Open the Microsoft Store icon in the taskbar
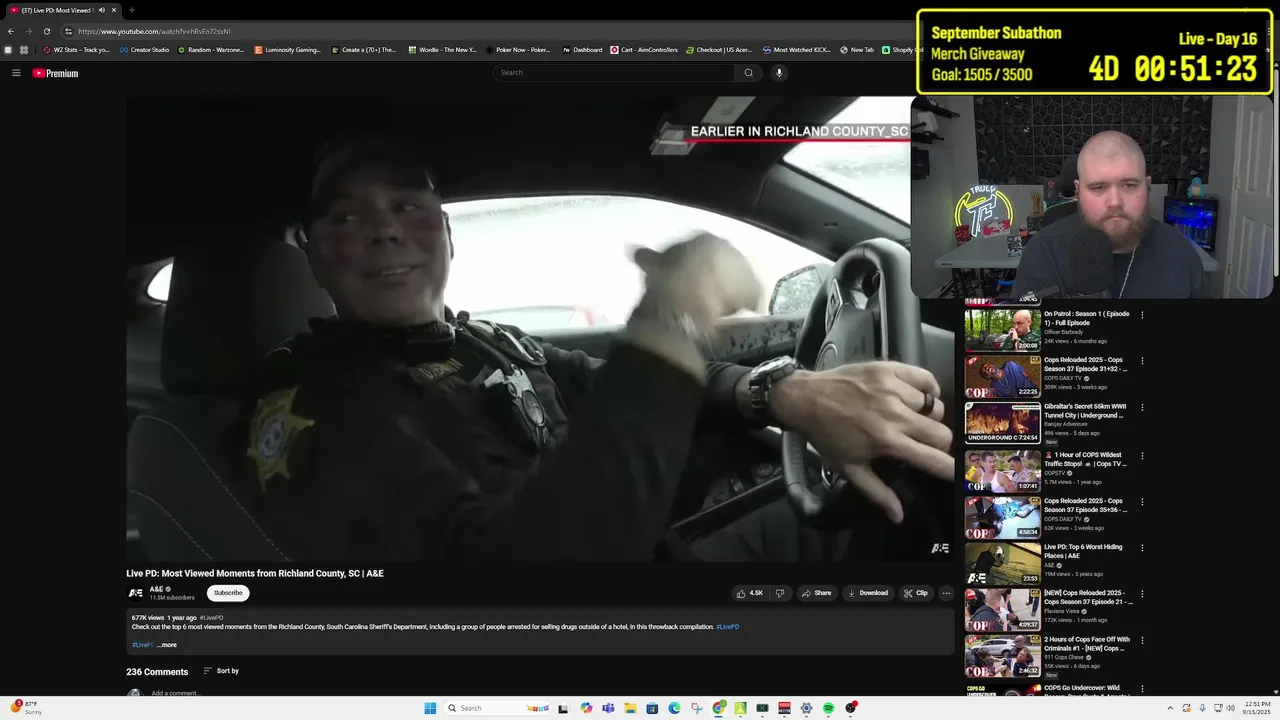1280x720 pixels. pos(652,708)
